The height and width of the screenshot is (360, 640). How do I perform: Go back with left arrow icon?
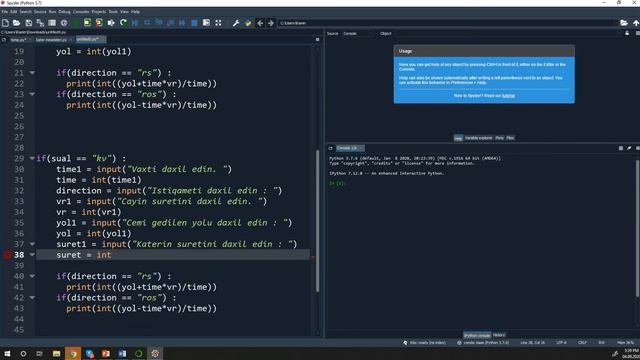[260, 23]
